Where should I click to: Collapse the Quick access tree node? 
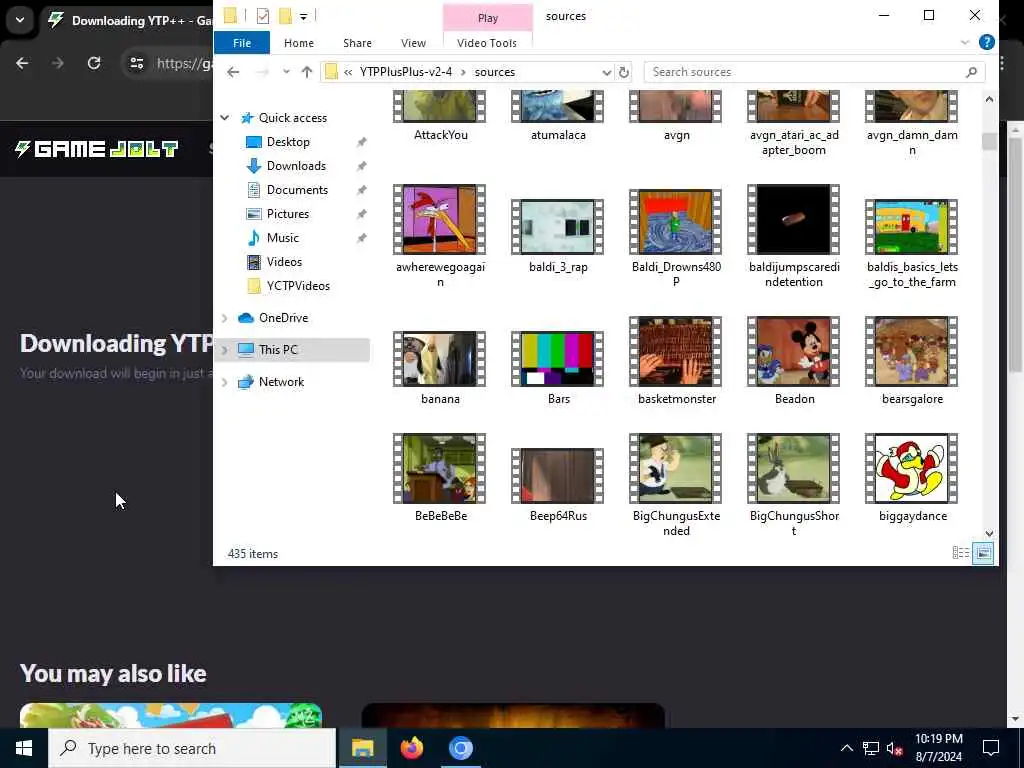pyautogui.click(x=225, y=118)
